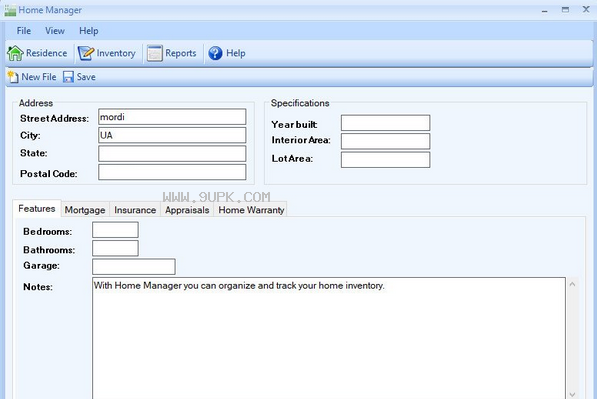597x399 pixels.
Task: Click the Reports calendar icon
Action: click(x=155, y=53)
